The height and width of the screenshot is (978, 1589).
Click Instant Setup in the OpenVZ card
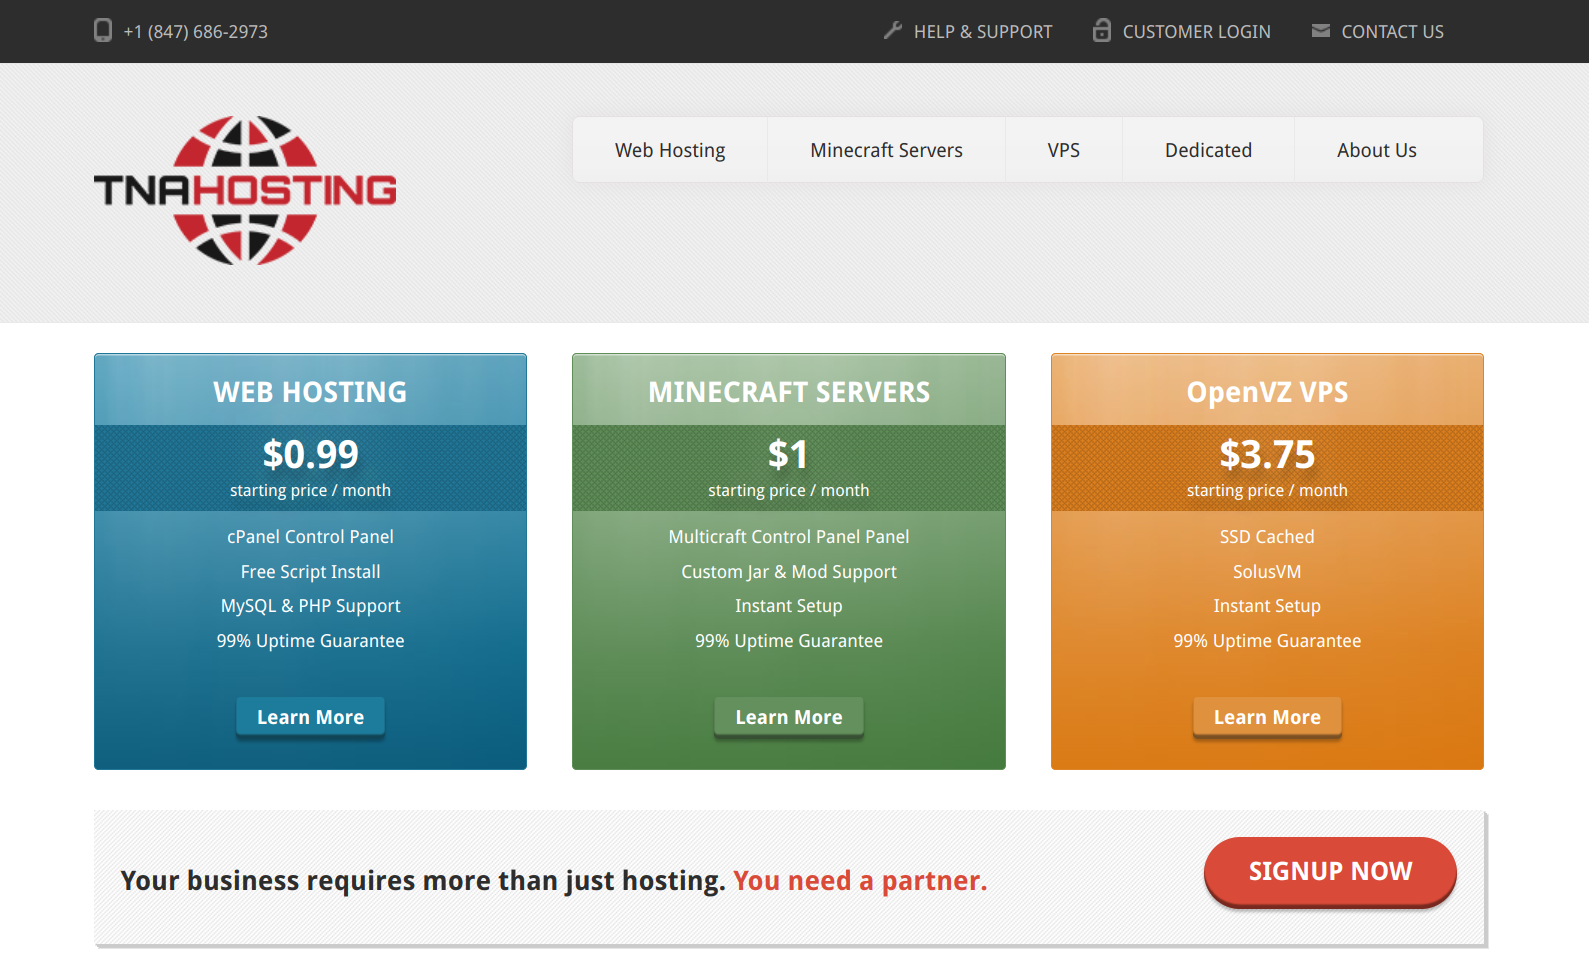[x=1267, y=606]
